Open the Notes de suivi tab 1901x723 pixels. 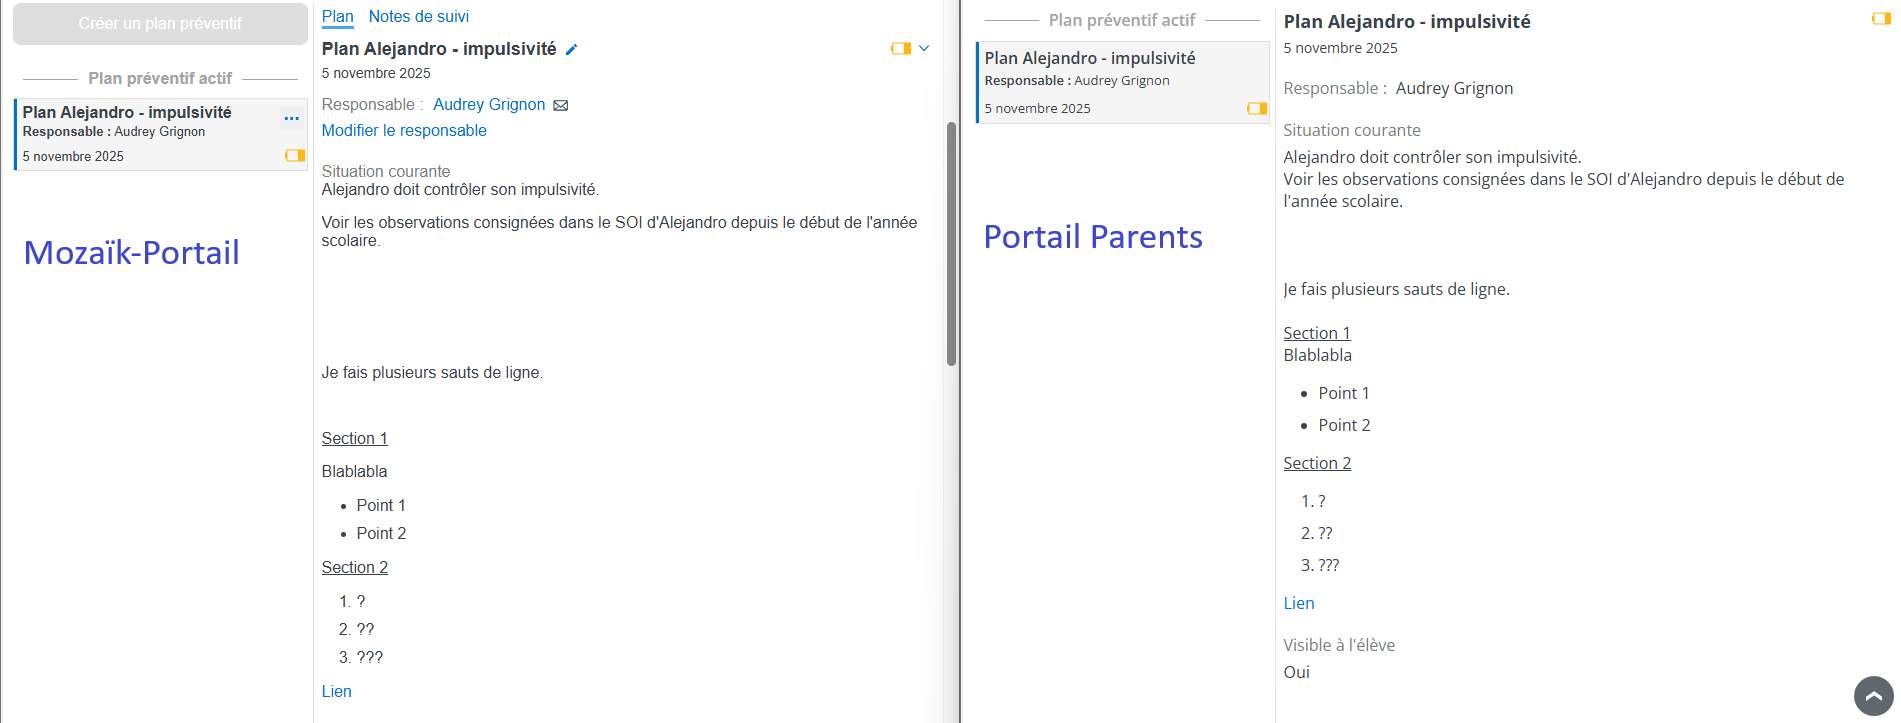418,16
